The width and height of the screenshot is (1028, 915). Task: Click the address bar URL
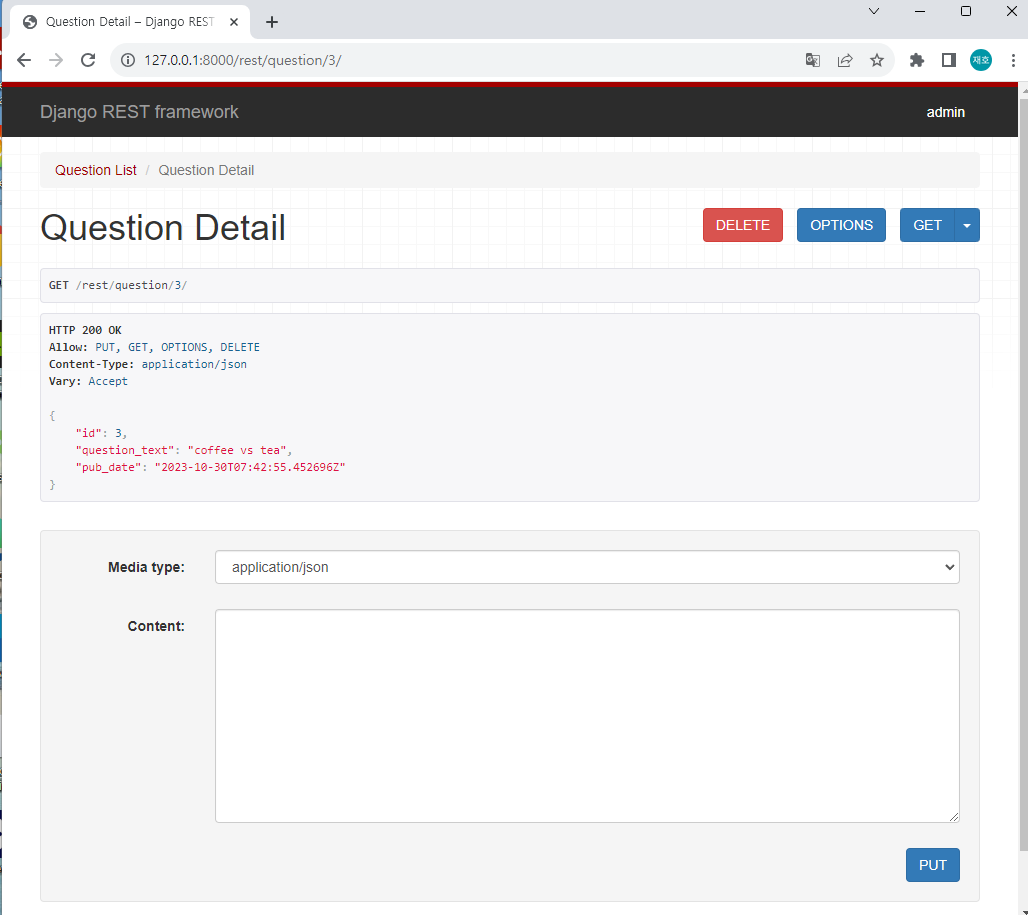(x=243, y=60)
